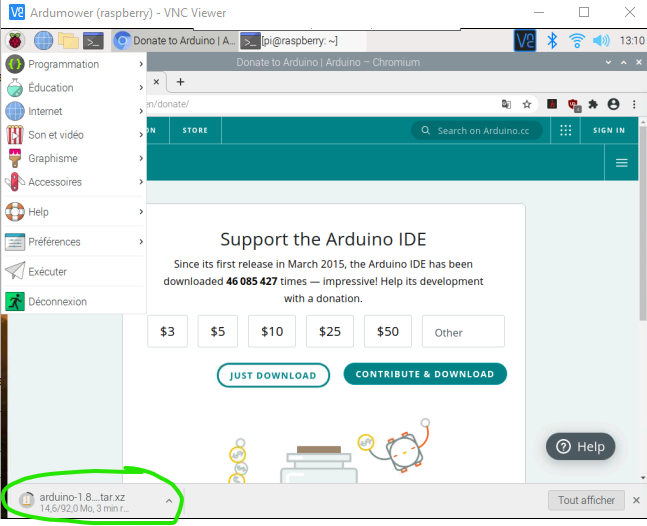Open the Raspberry Pi main menu
Viewport: 647px width, 526px height.
point(15,40)
